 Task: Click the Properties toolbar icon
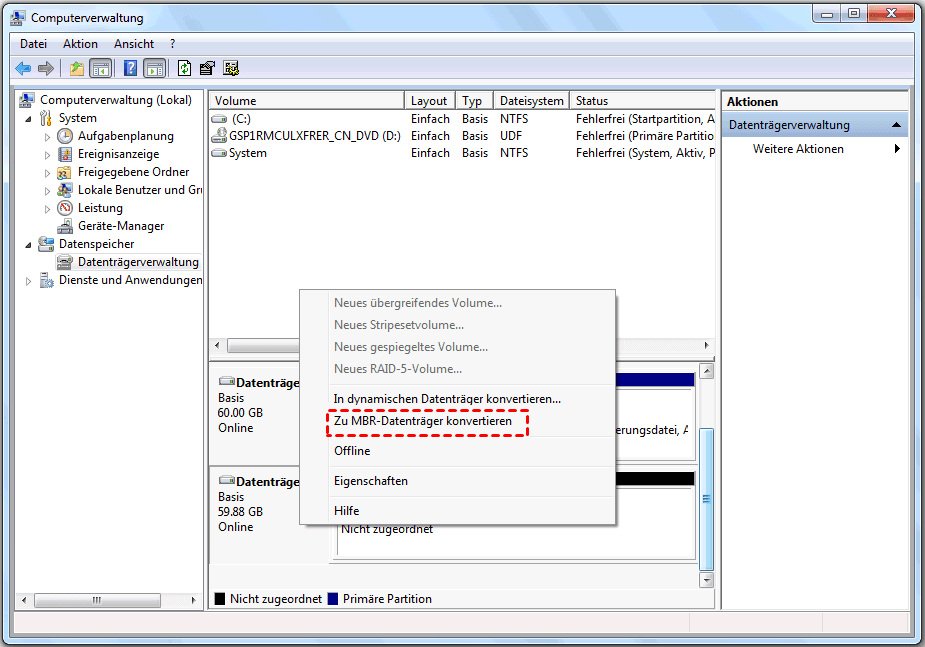pos(207,68)
